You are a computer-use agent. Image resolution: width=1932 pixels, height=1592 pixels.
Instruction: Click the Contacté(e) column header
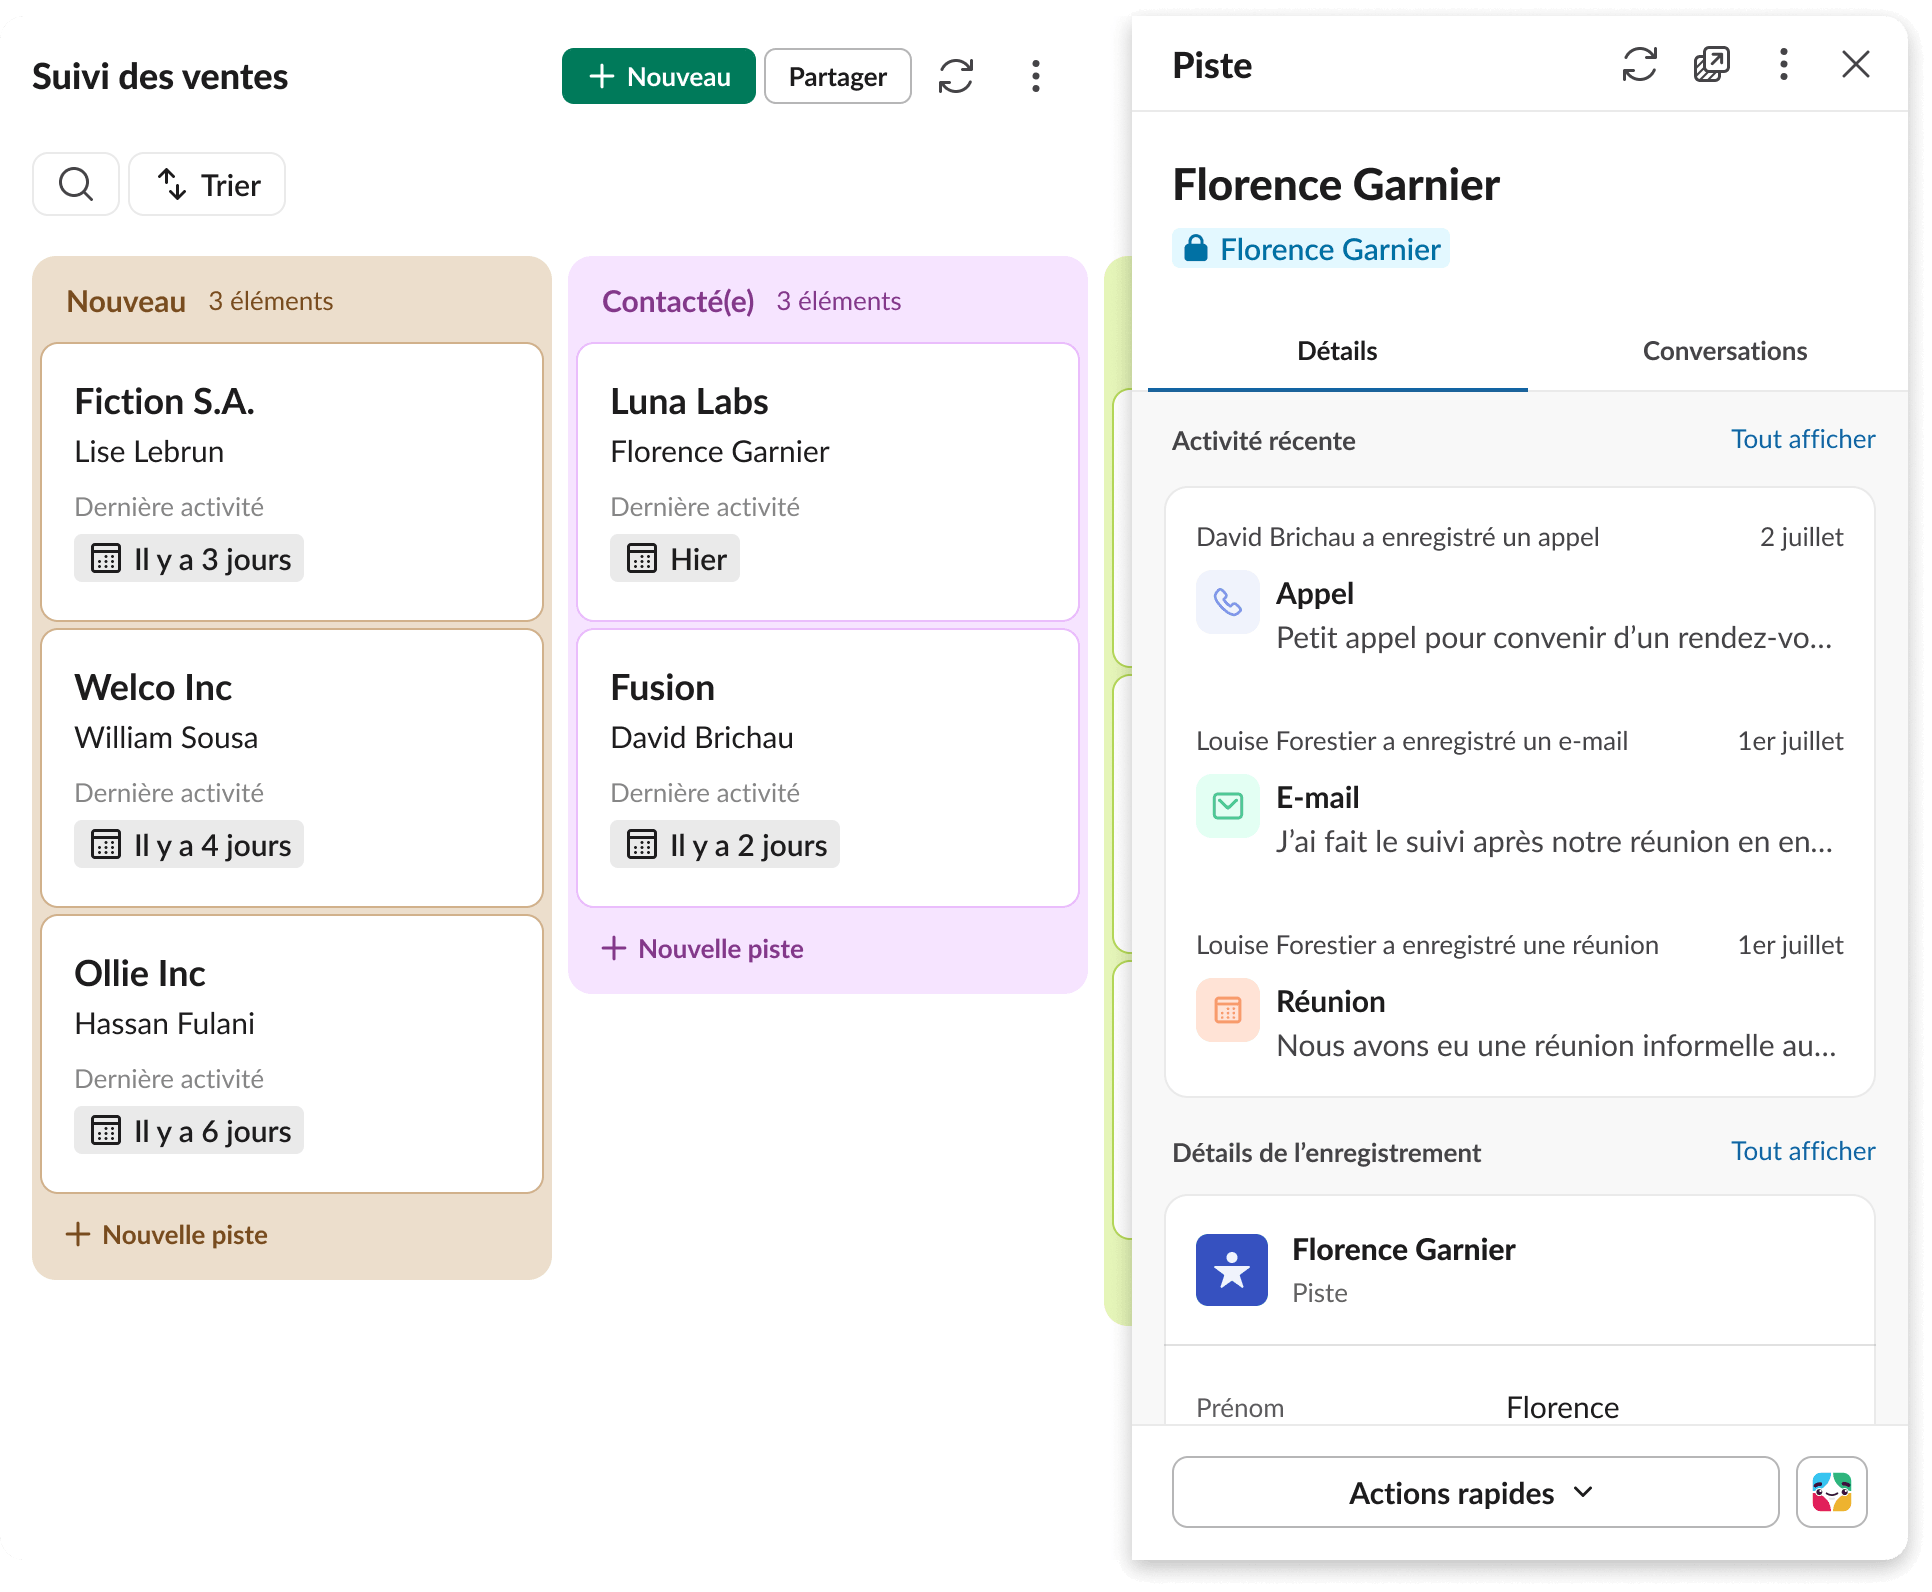[x=678, y=301]
